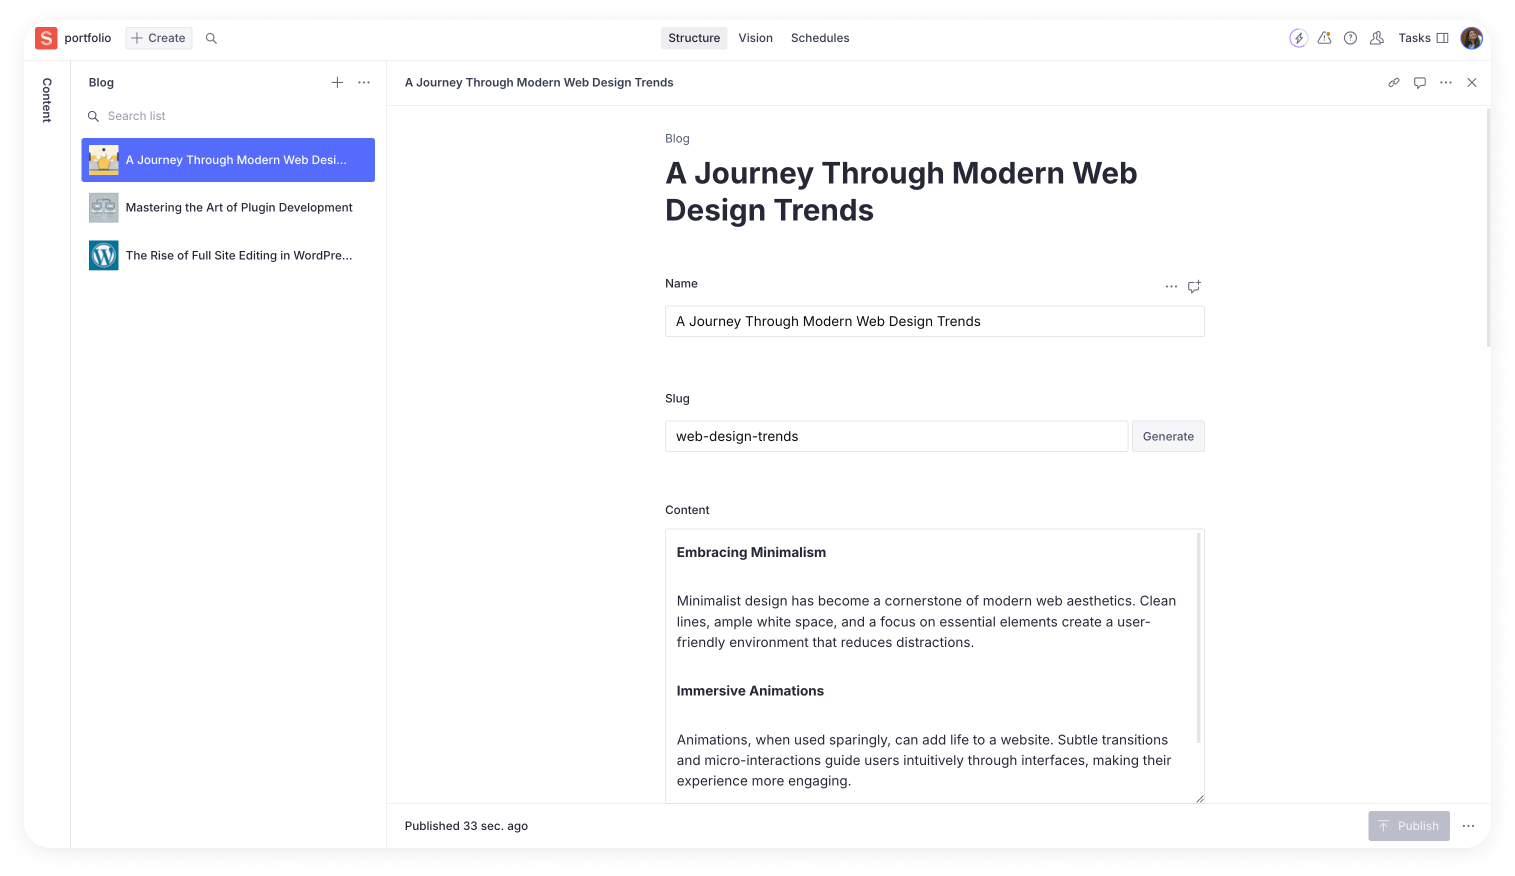The width and height of the screenshot is (1515, 876).
Task: Open global search magnifier icon
Action: point(211,38)
